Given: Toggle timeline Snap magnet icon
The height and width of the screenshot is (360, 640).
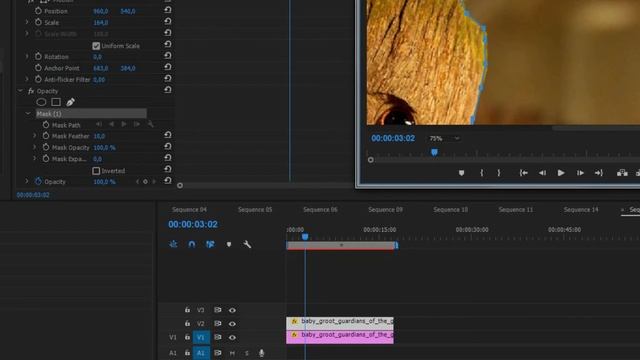Looking at the screenshot, I should [191, 244].
